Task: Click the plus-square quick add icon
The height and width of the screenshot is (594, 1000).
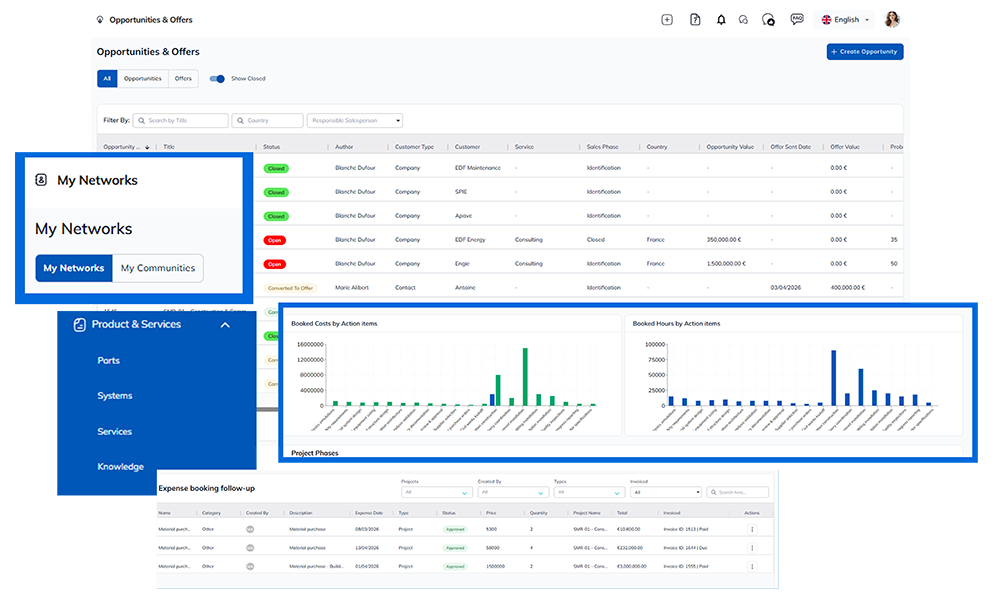Action: (x=667, y=20)
